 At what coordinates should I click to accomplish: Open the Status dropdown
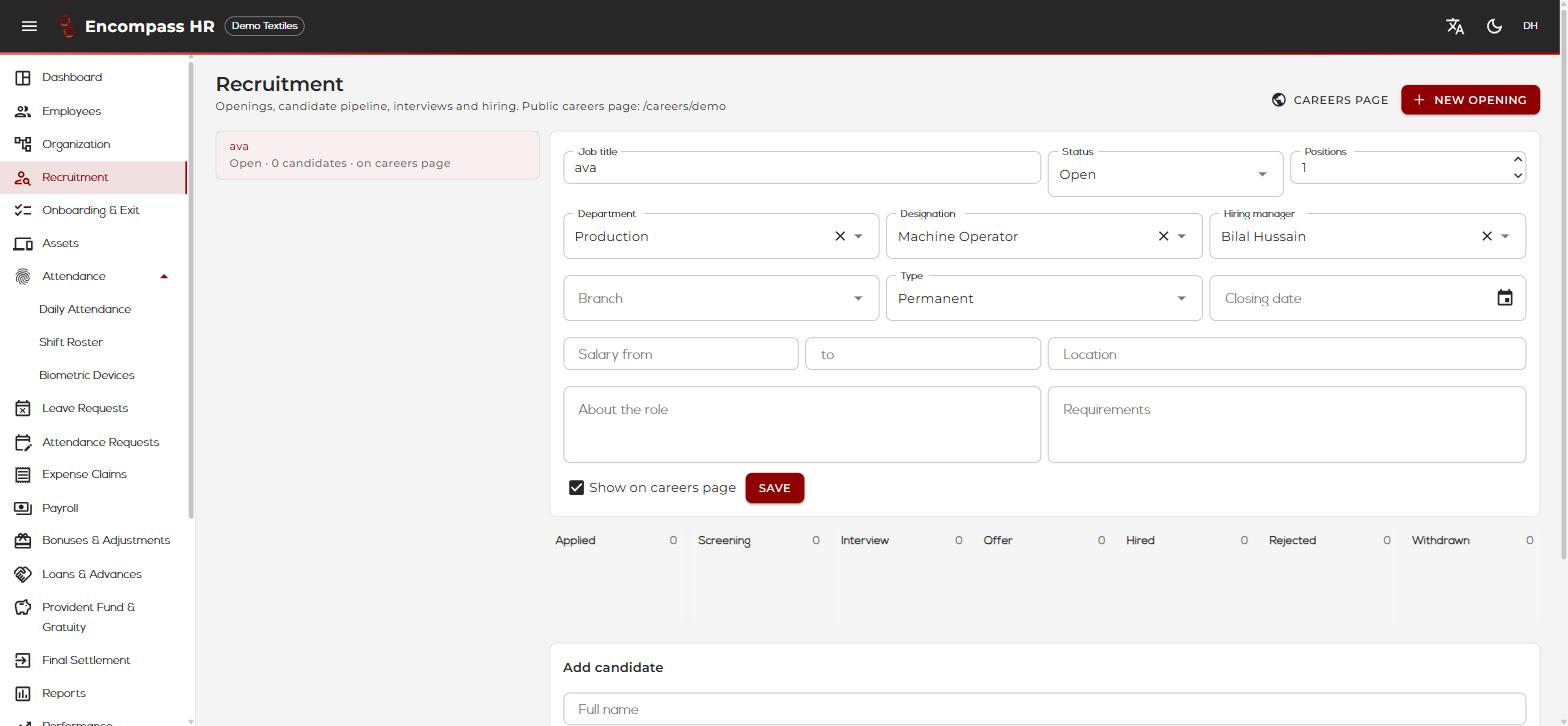[1165, 174]
